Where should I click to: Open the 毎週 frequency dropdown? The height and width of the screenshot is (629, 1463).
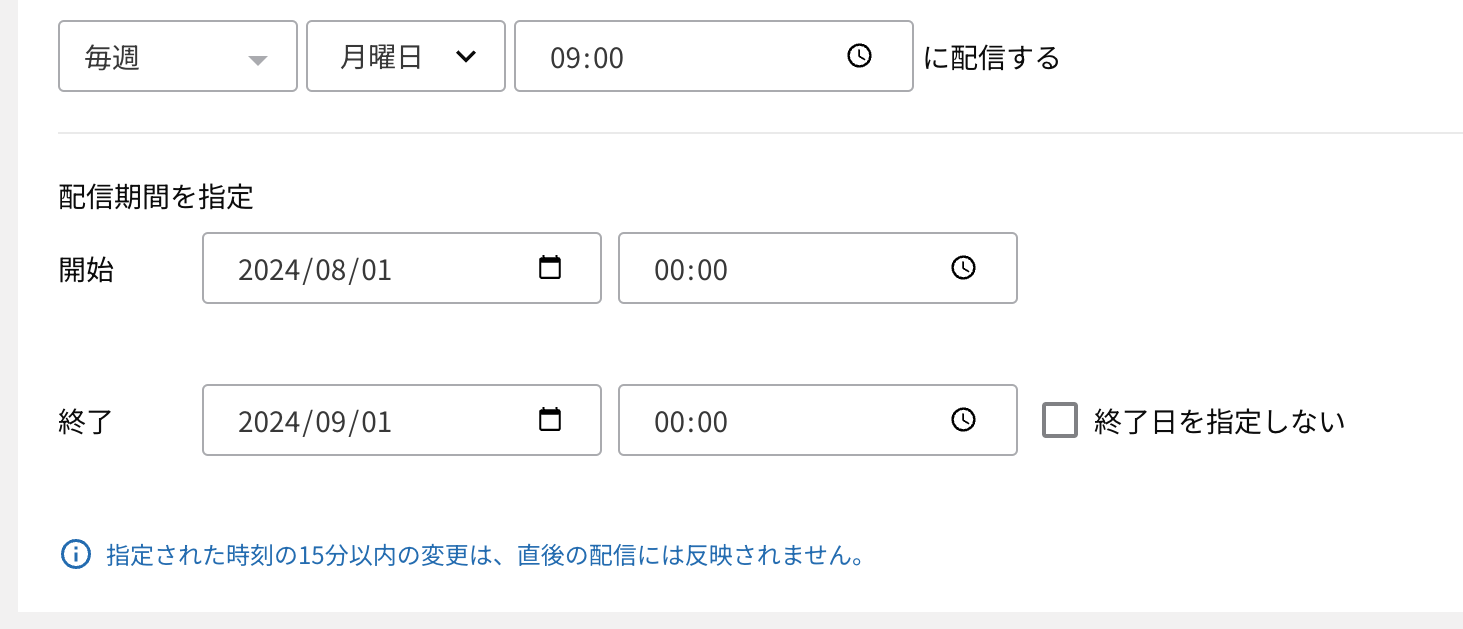[160, 57]
